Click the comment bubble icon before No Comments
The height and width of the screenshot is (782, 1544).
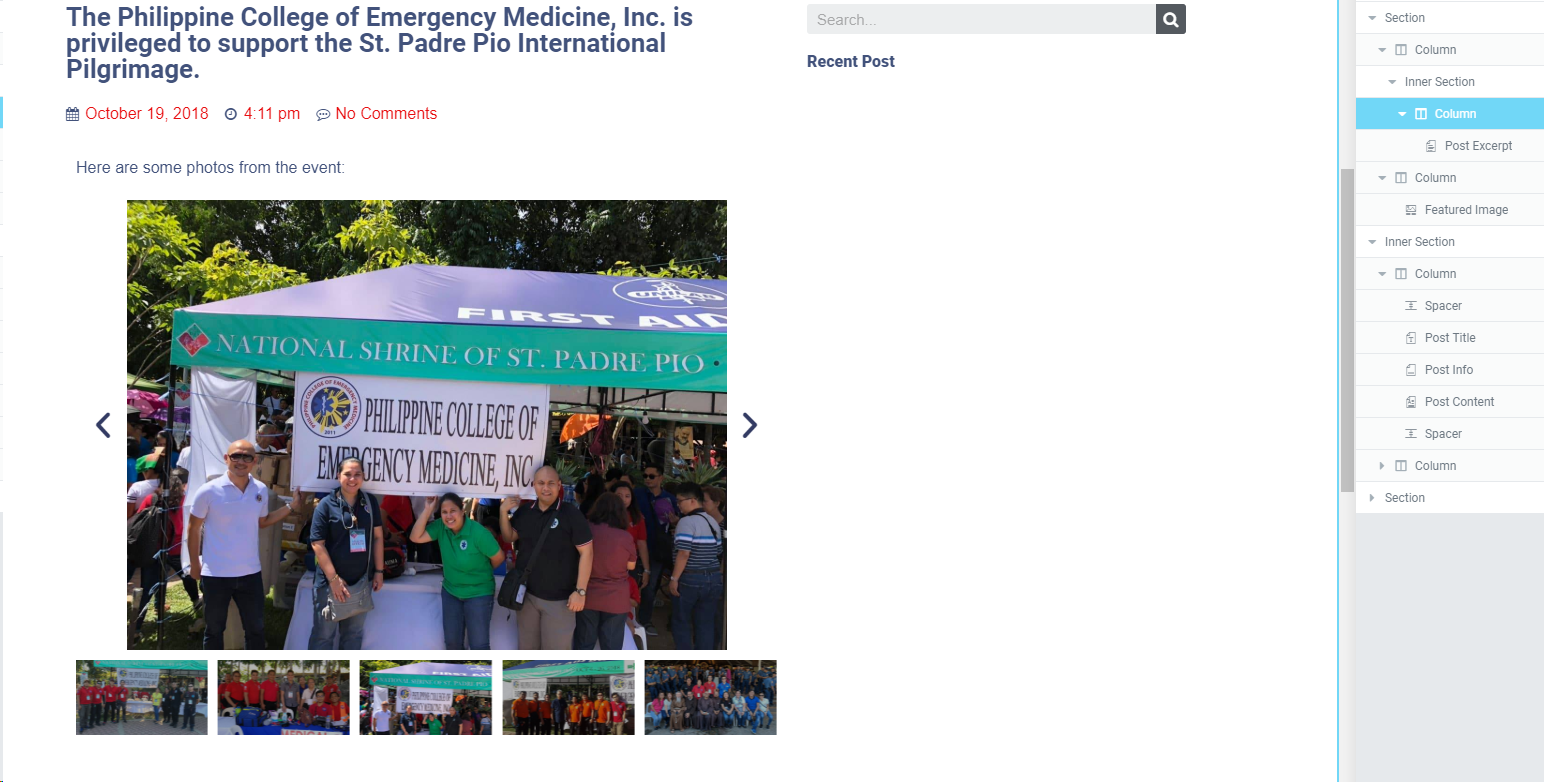[323, 114]
